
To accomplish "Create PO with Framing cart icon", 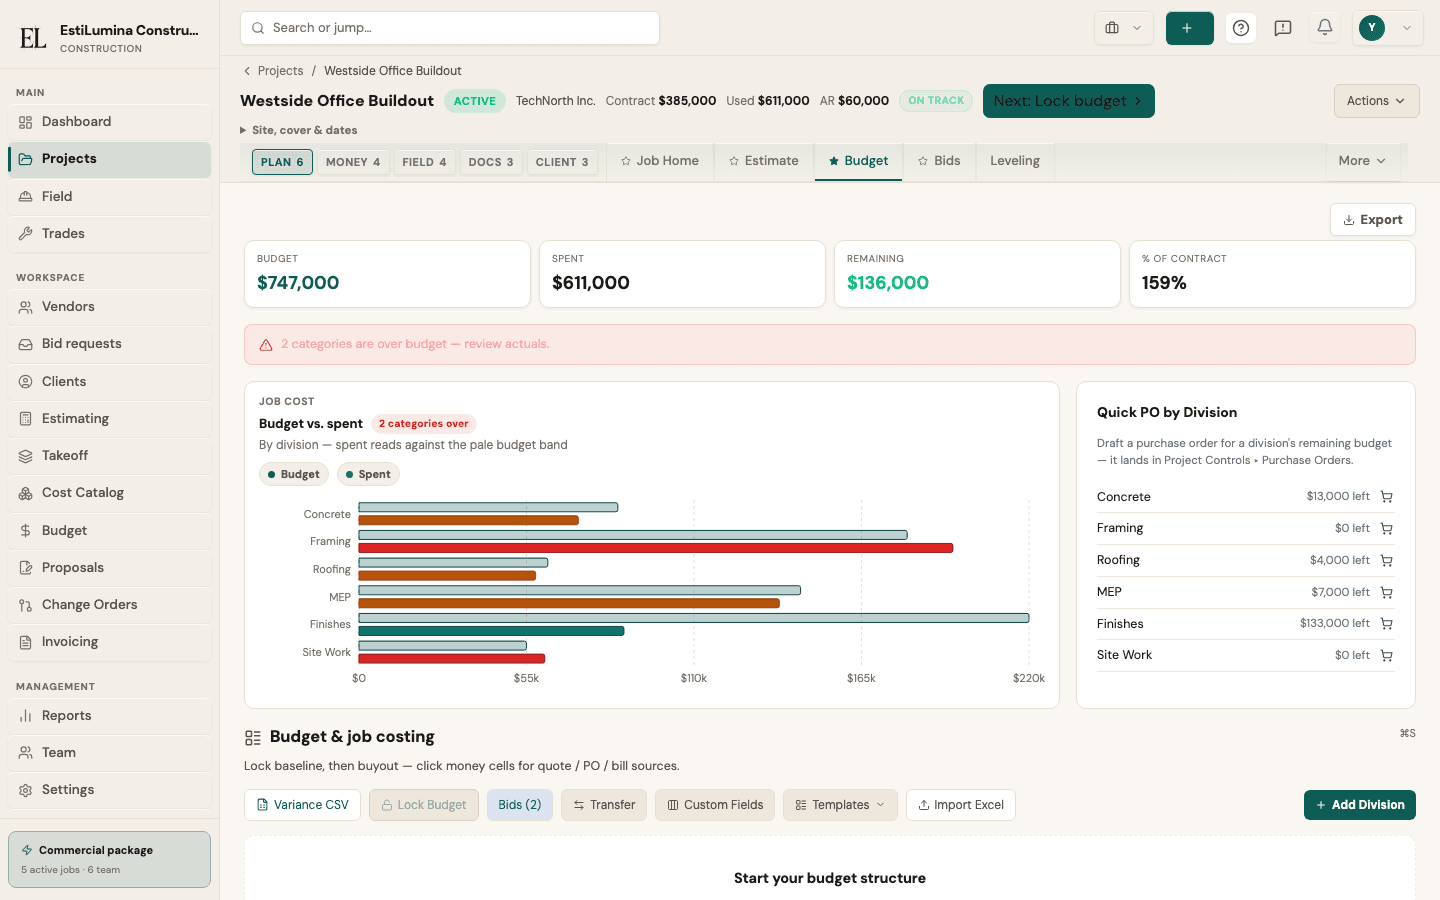I will click(x=1386, y=529).
